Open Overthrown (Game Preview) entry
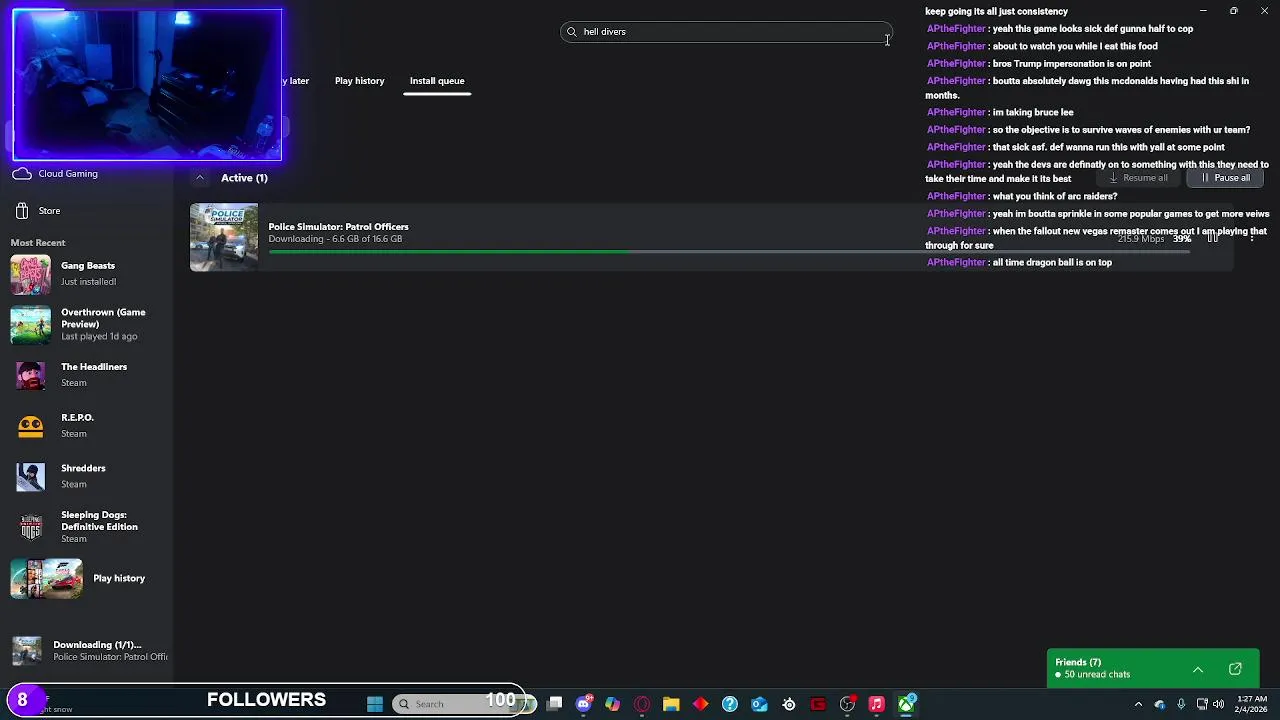Viewport: 1280px width, 720px height. coord(88,324)
